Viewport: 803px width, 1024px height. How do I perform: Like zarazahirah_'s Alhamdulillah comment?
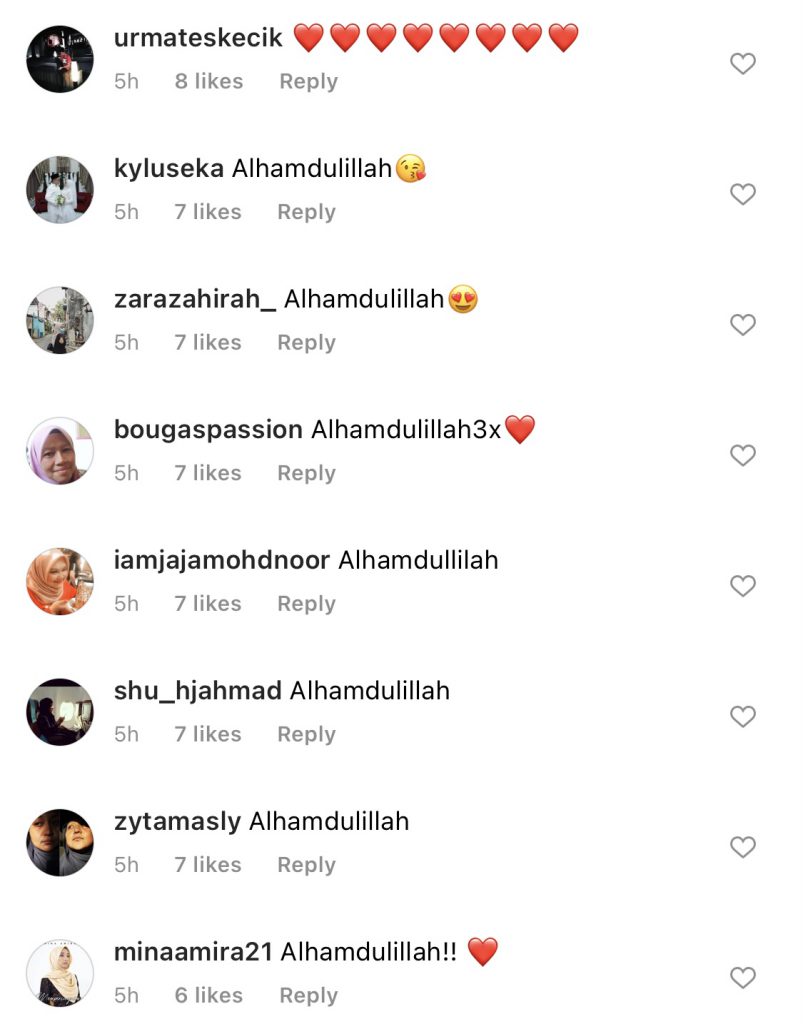[742, 325]
